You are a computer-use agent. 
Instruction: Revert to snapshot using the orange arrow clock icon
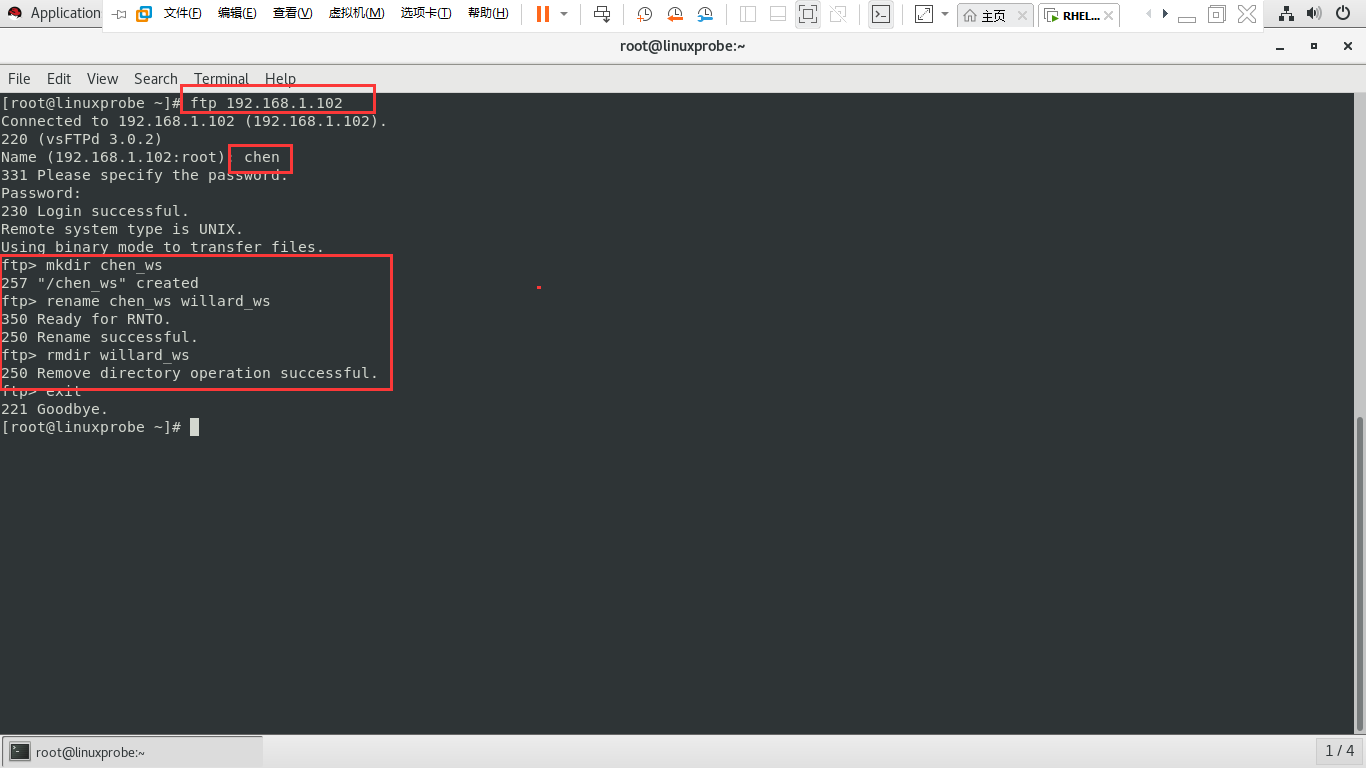click(x=675, y=14)
